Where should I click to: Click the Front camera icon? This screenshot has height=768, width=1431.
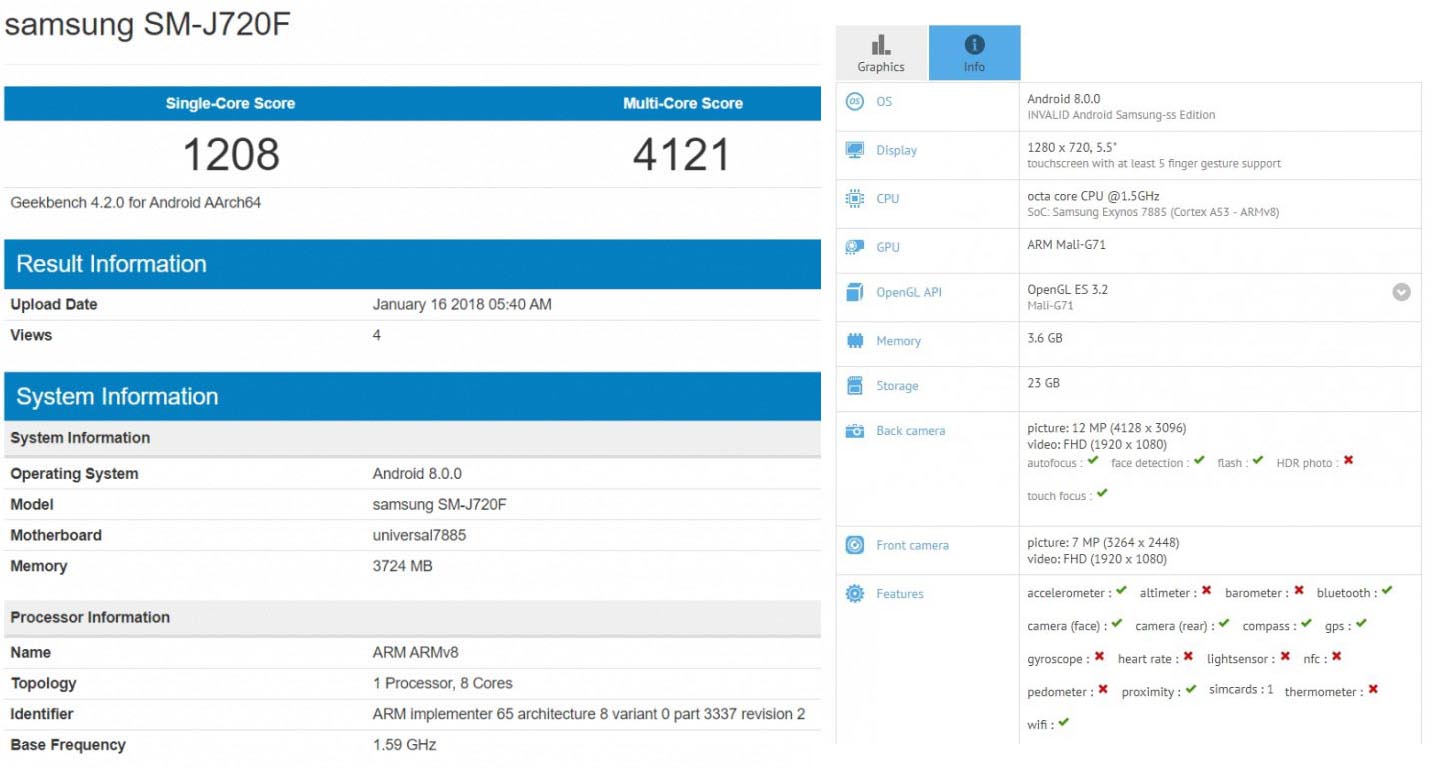[854, 545]
